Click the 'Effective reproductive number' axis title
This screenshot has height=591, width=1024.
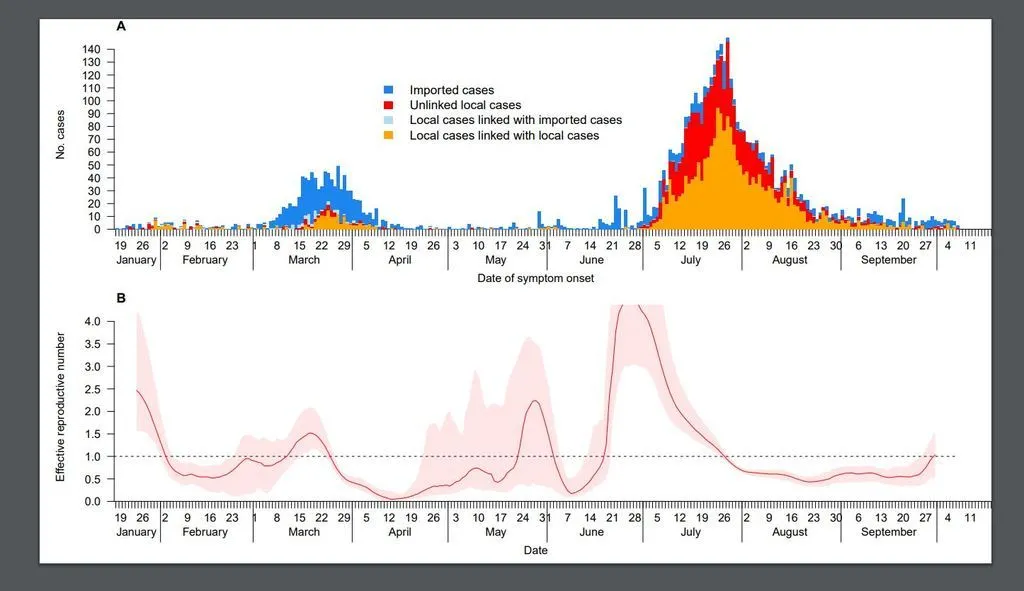[61, 407]
